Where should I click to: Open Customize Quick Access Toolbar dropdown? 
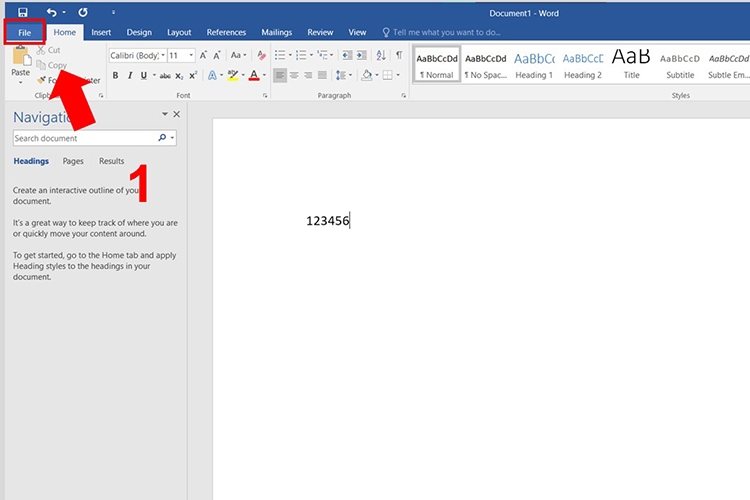click(x=113, y=12)
